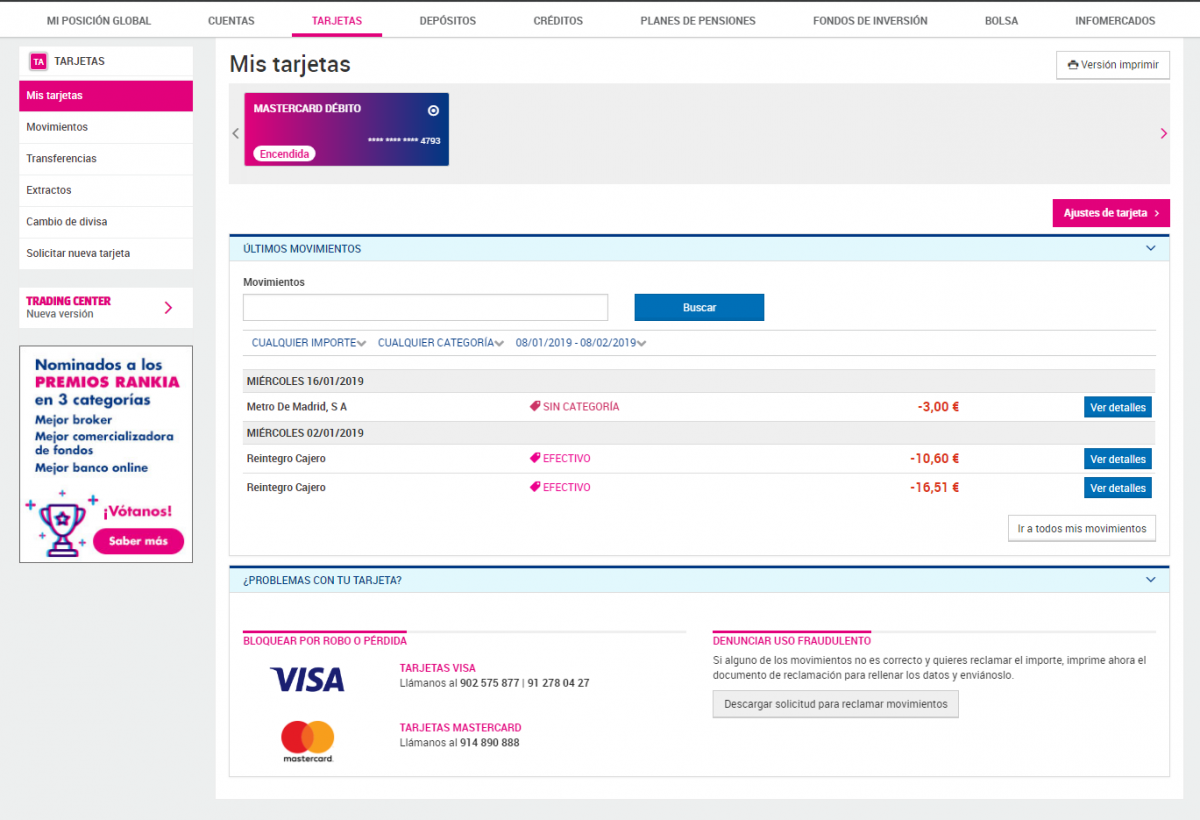Image resolution: width=1200 pixels, height=820 pixels.
Task: Click the Sin Categoría tag icon
Action: 535,407
